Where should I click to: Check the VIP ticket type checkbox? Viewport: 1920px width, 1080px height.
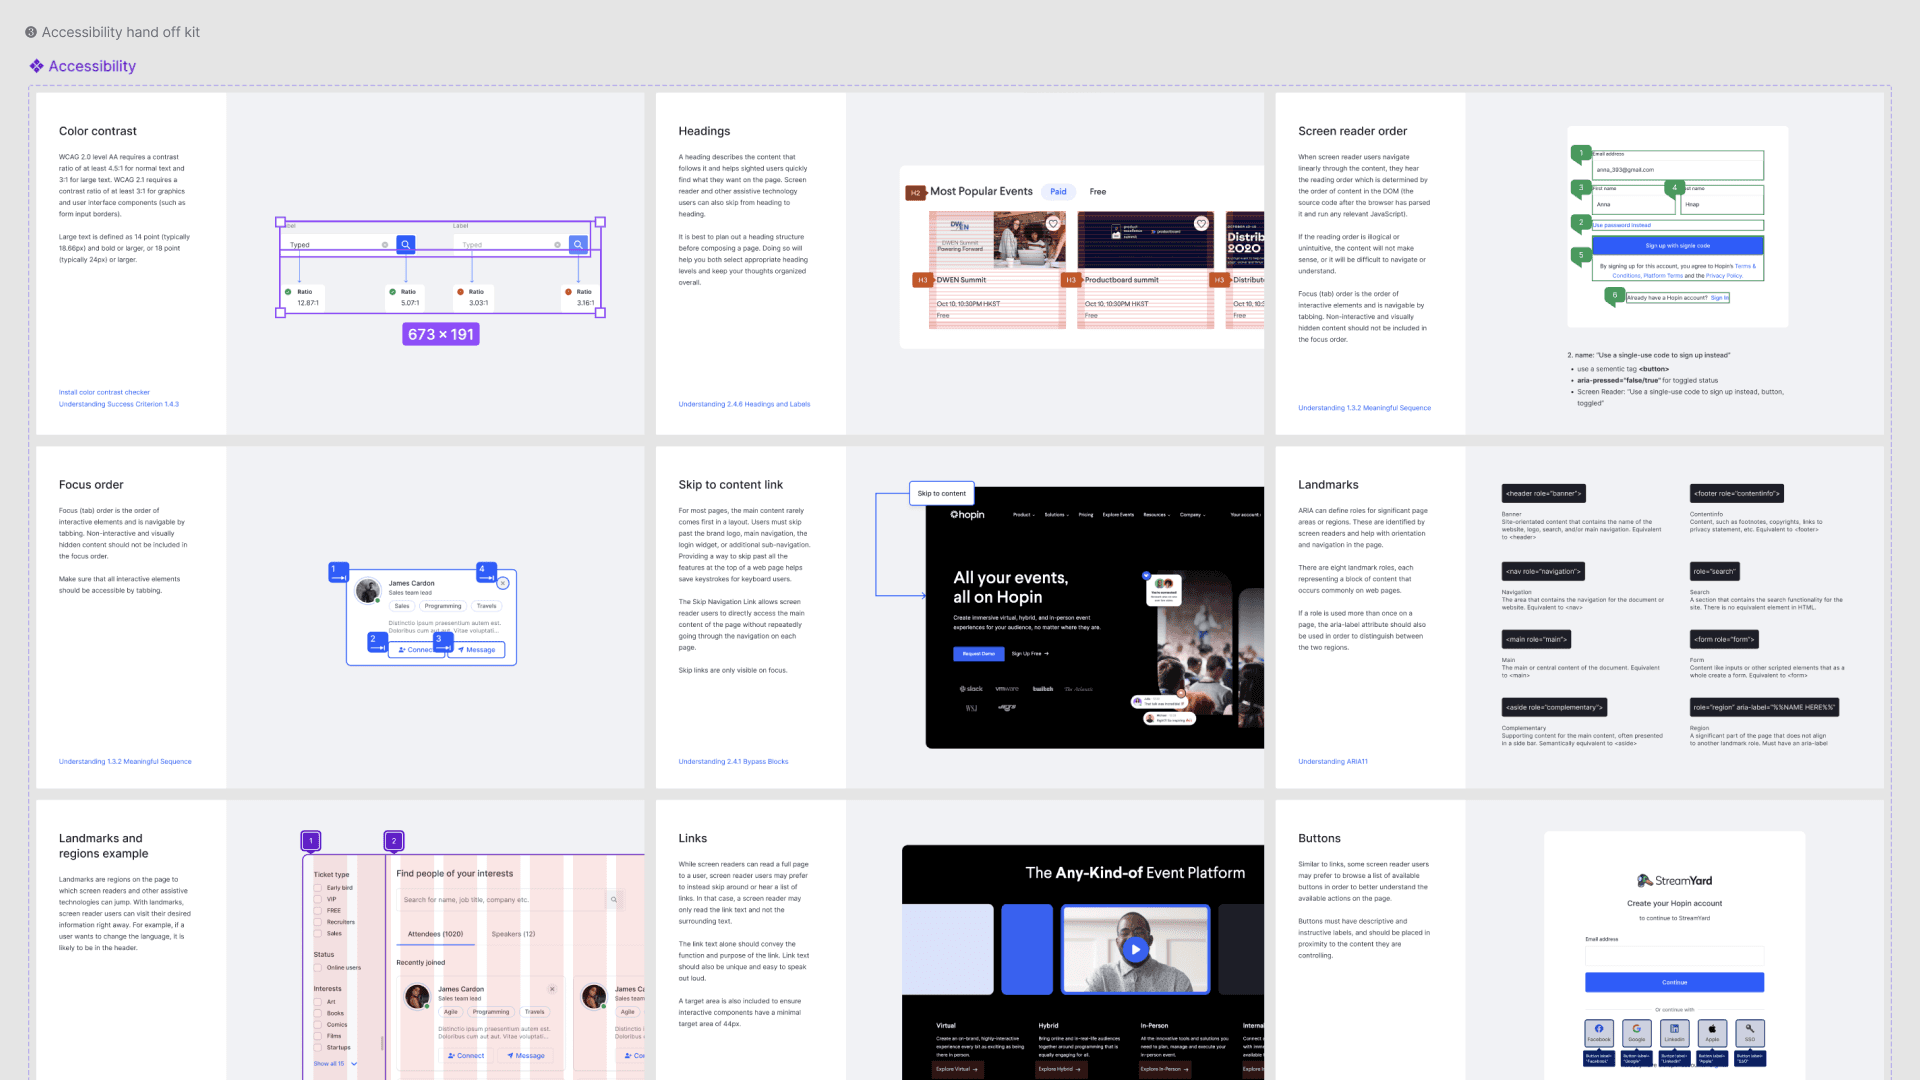(318, 899)
